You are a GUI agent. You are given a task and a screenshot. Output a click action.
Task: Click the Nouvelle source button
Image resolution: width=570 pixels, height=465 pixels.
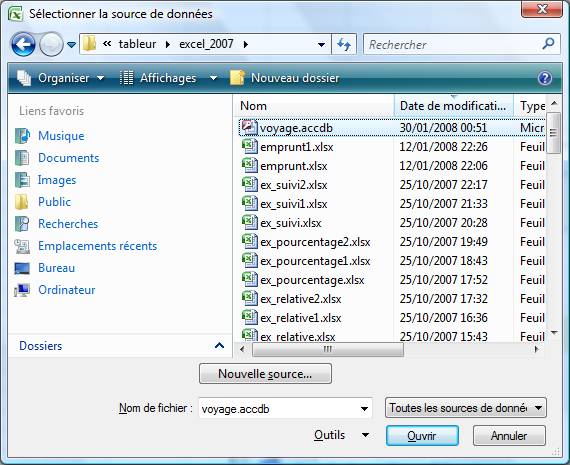(x=265, y=373)
